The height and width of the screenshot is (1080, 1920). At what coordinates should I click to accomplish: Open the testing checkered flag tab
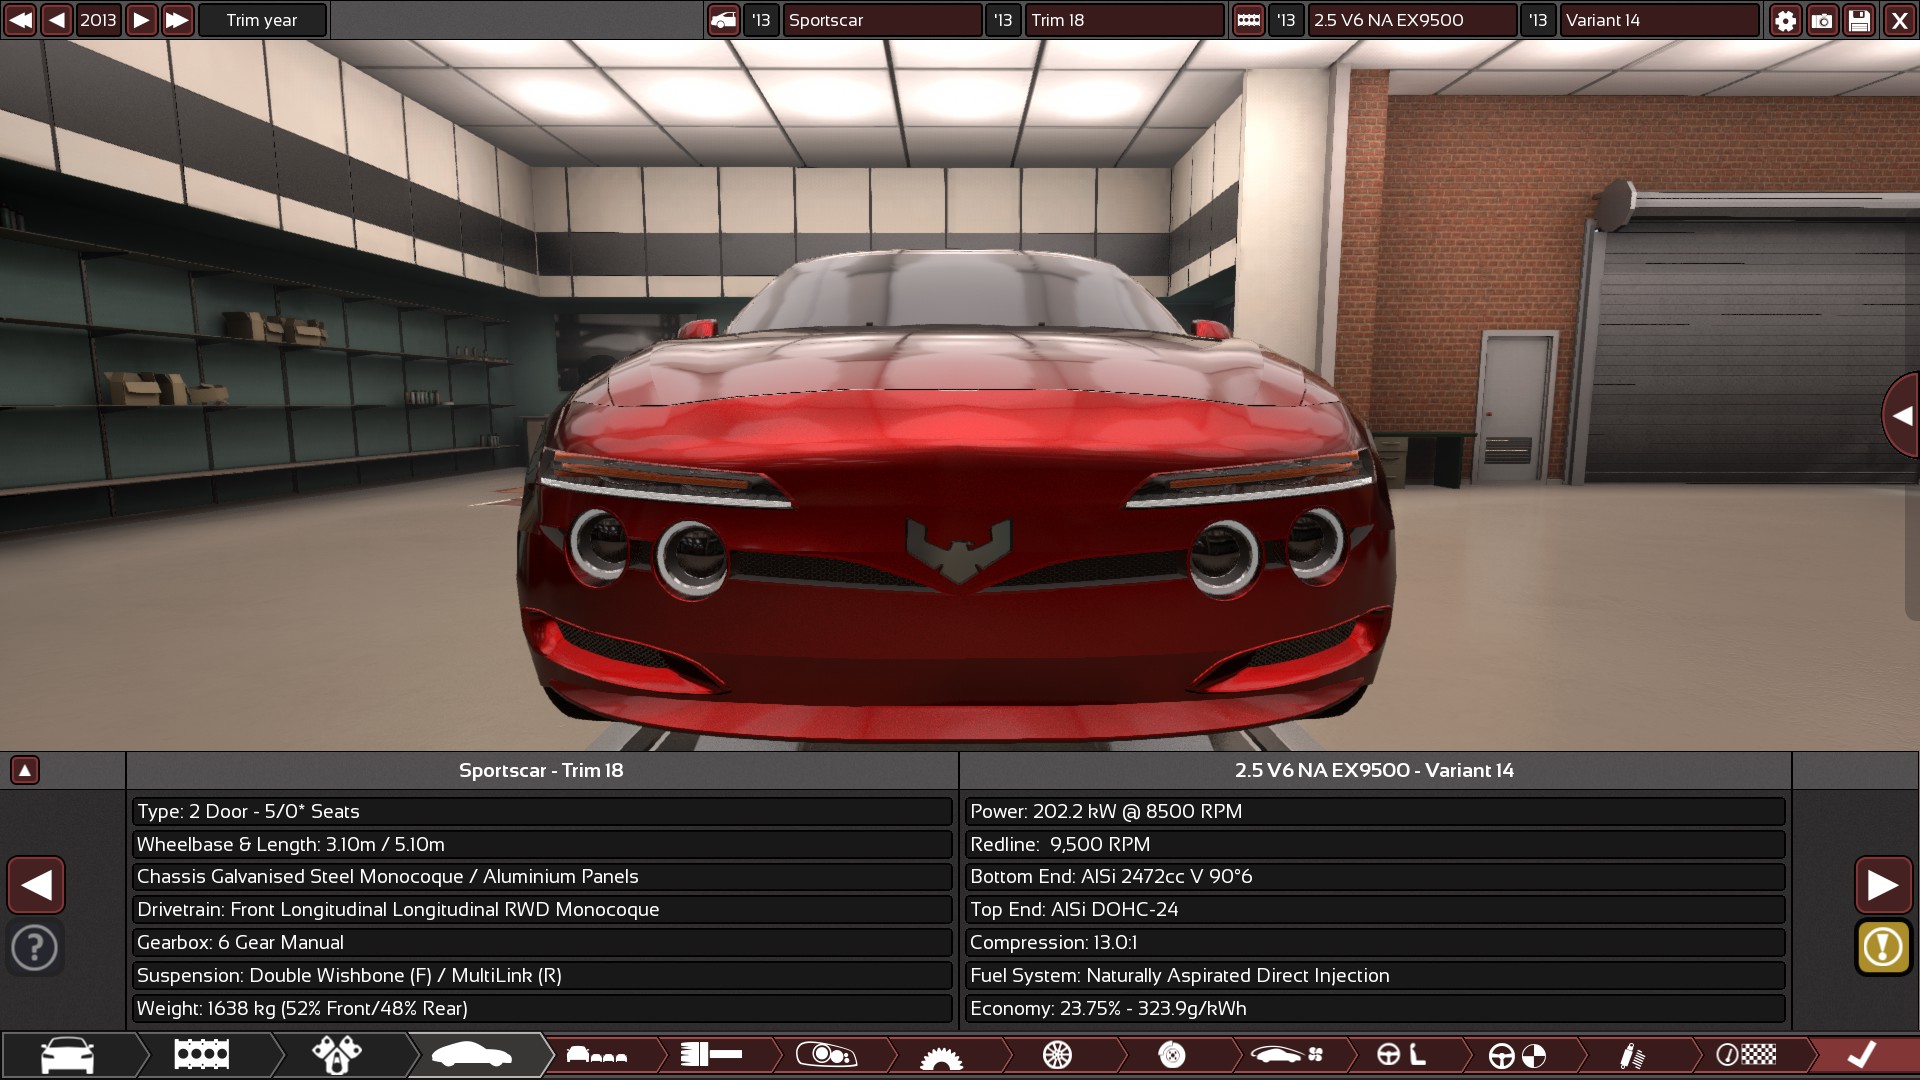(x=1747, y=1055)
